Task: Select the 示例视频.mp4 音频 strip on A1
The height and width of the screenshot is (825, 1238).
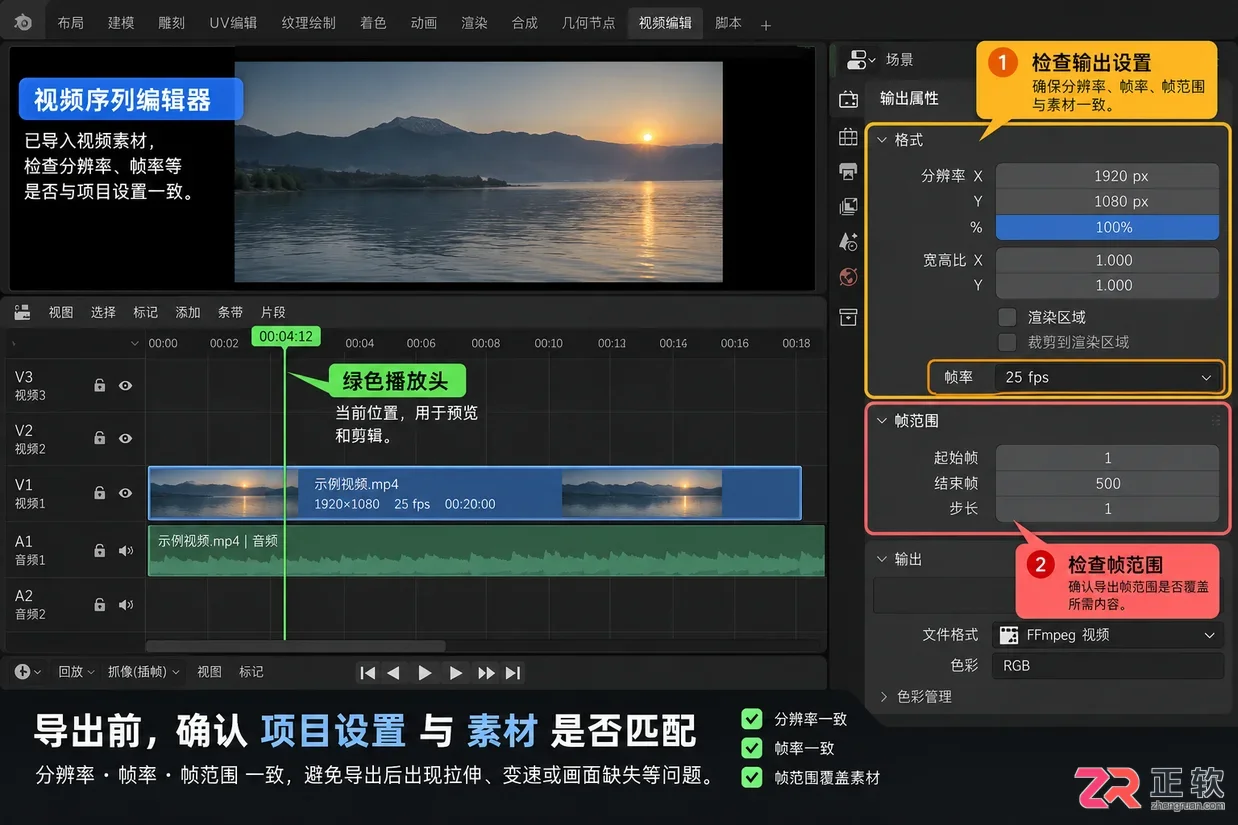Action: [x=486, y=551]
